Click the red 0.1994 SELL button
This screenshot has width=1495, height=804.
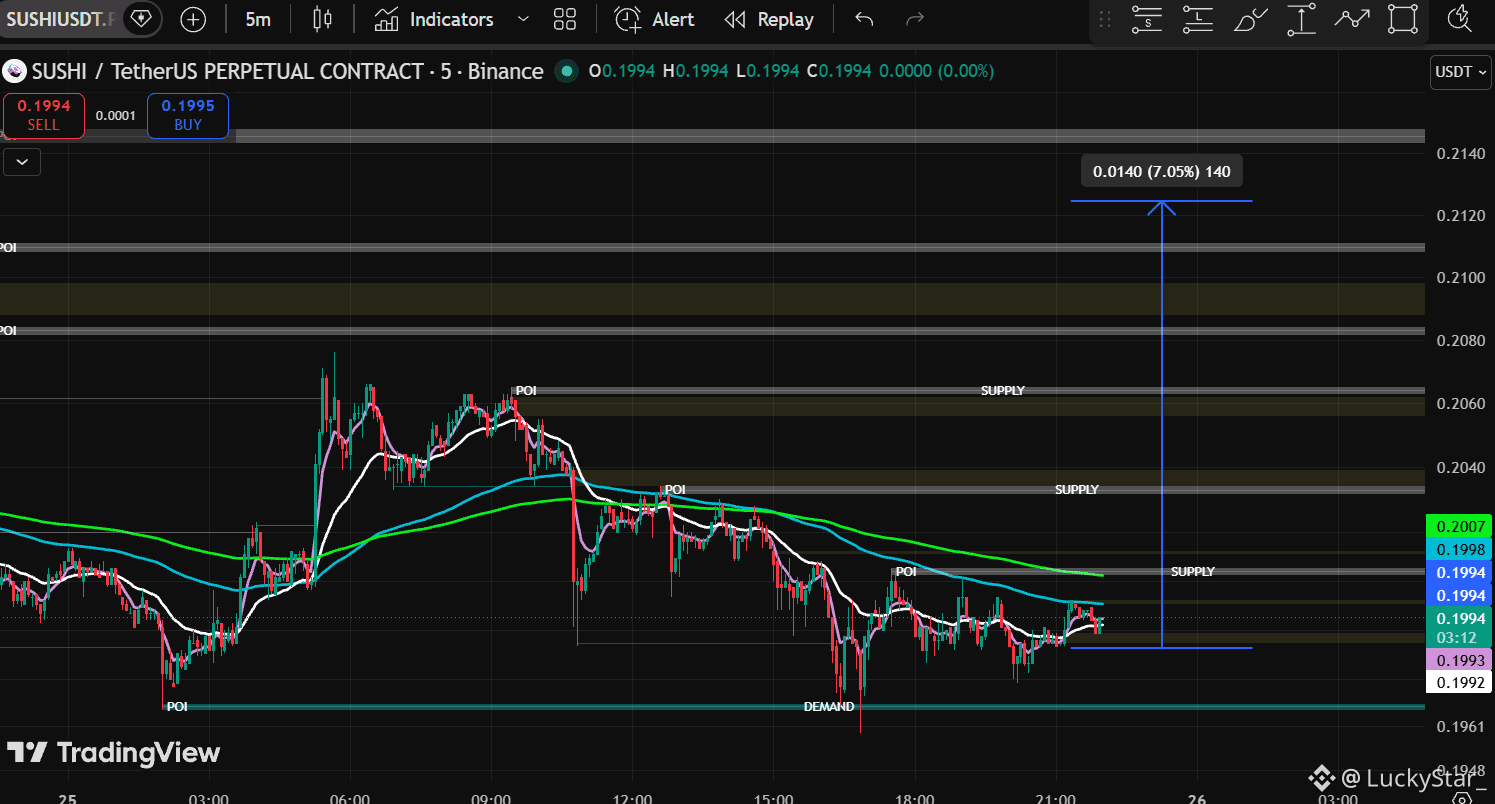[44, 115]
